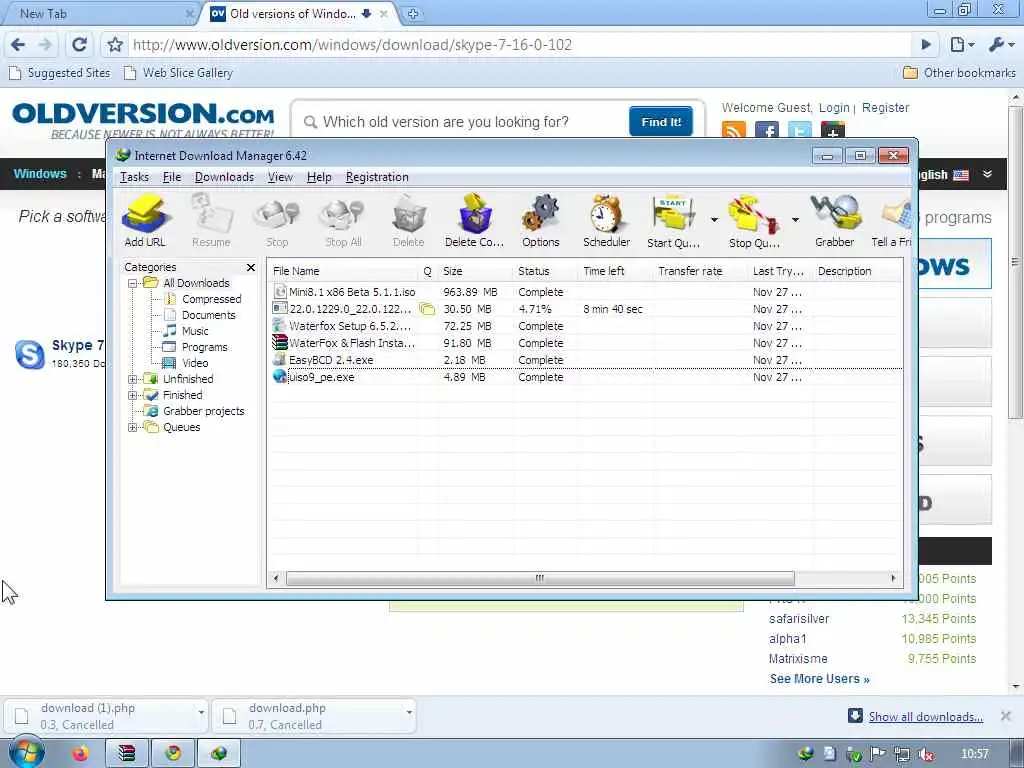Click the Stop toolbar icon
The height and width of the screenshot is (768, 1024).
(x=277, y=221)
